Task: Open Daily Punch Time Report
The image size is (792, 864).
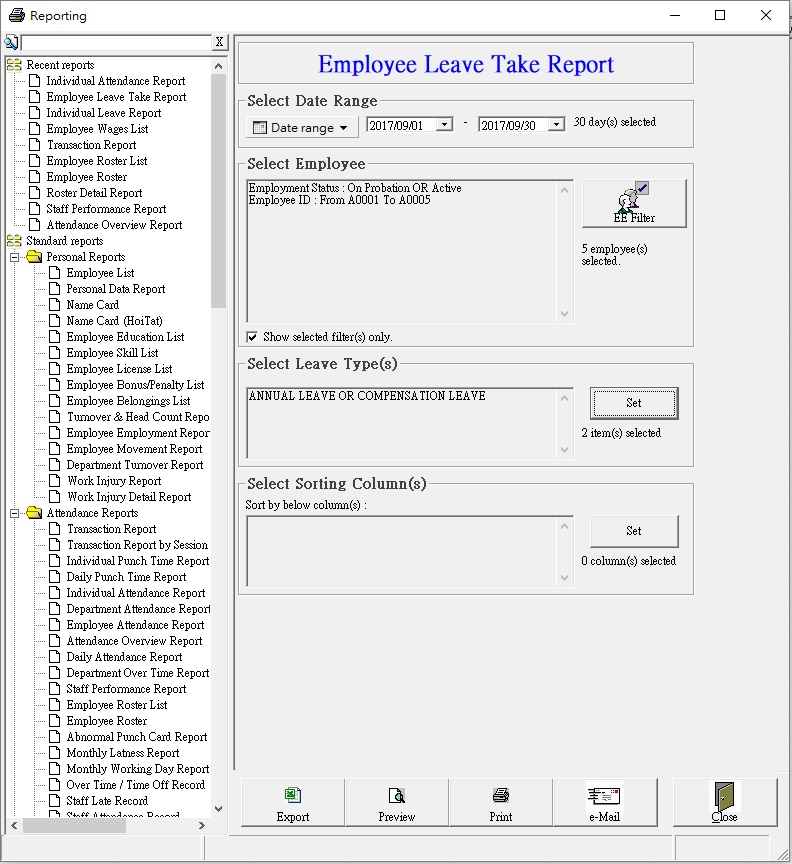Action: (126, 577)
